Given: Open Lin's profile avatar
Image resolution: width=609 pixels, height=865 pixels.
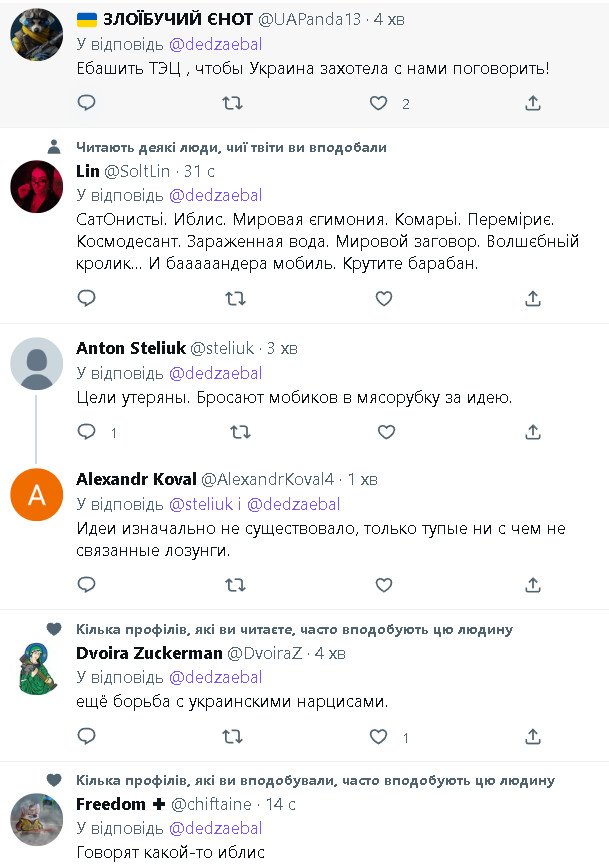Looking at the screenshot, I should 36,185.
